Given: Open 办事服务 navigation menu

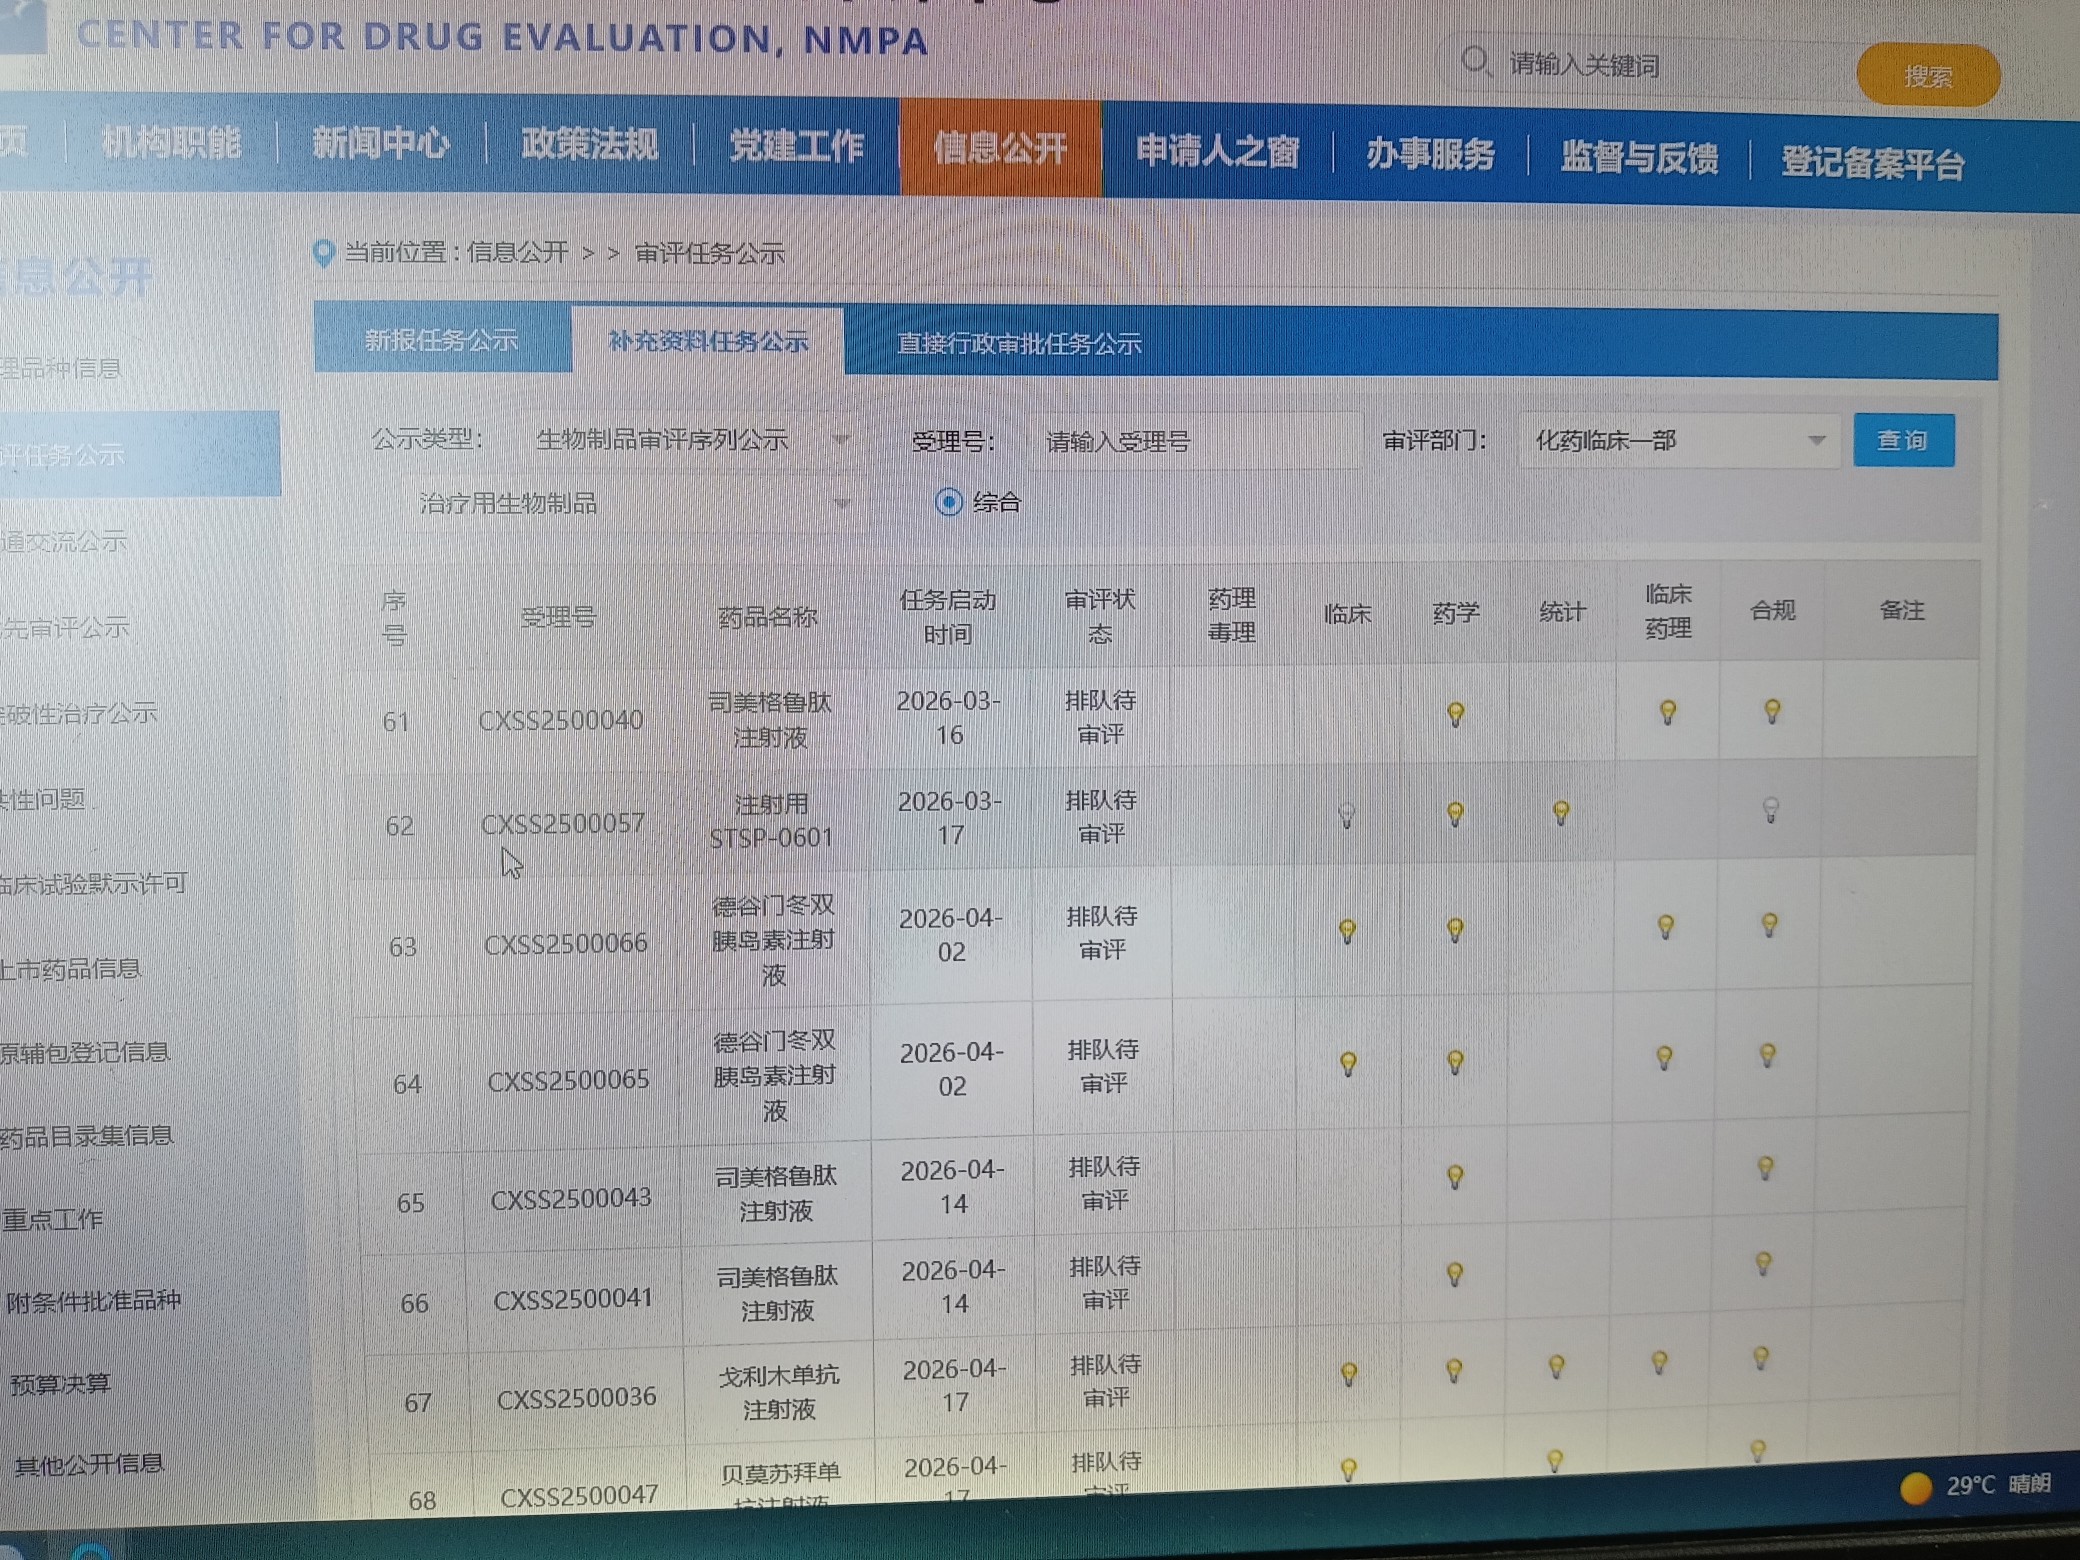Looking at the screenshot, I should pyautogui.click(x=1430, y=155).
